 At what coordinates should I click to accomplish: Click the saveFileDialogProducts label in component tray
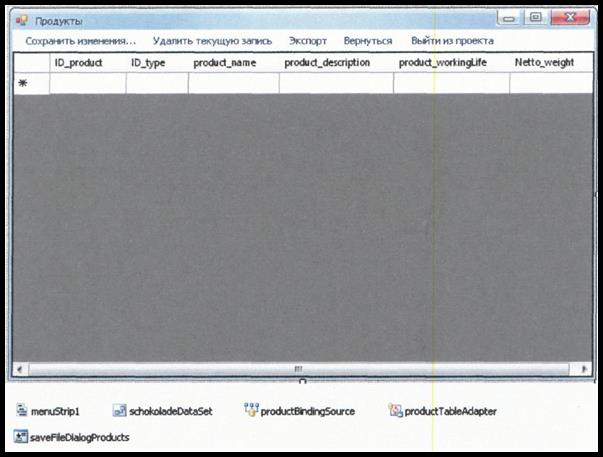[x=80, y=437]
